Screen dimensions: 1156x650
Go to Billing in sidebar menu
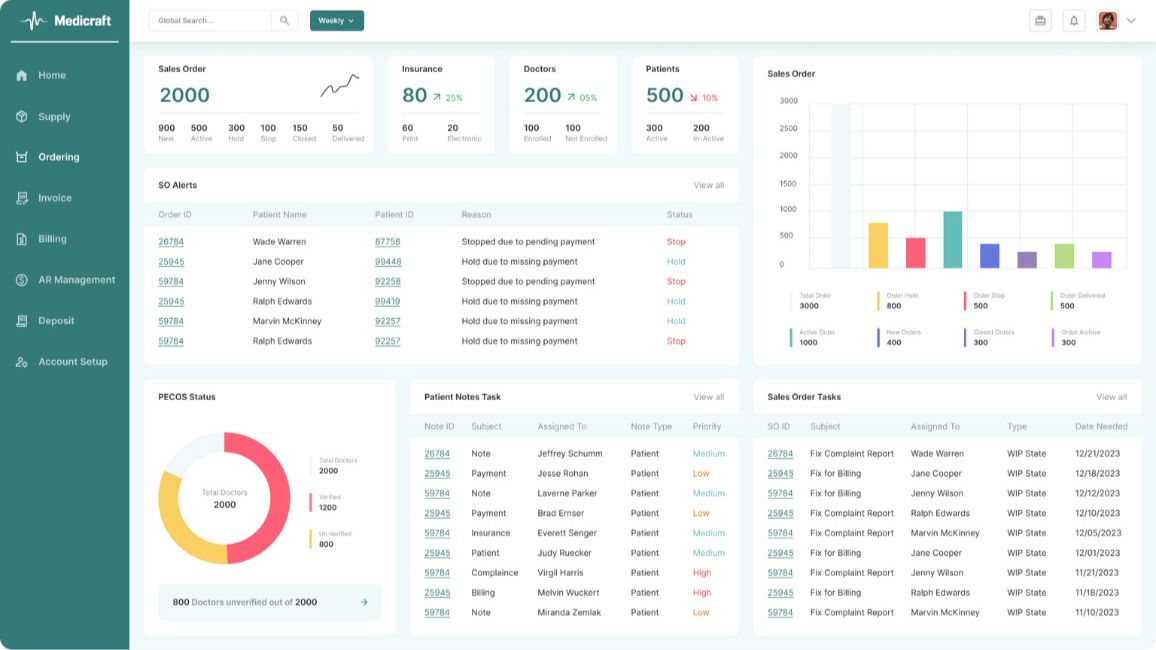point(52,239)
